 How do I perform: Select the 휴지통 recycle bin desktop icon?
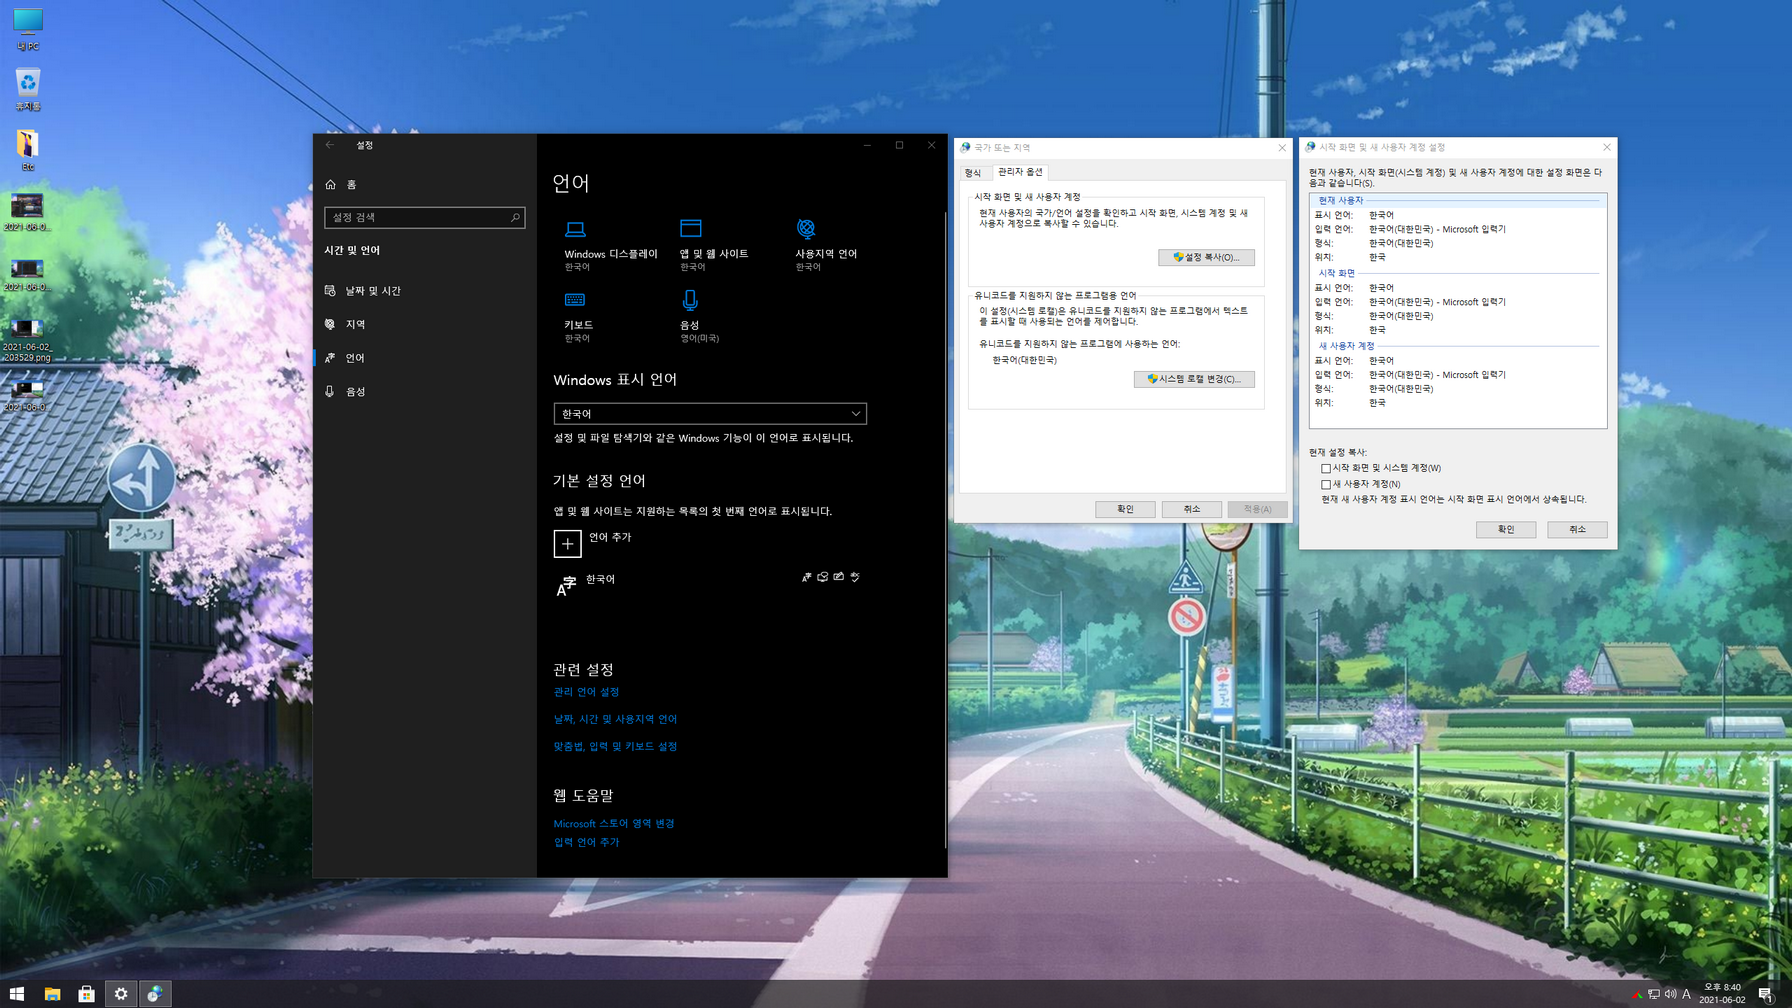pyautogui.click(x=28, y=89)
